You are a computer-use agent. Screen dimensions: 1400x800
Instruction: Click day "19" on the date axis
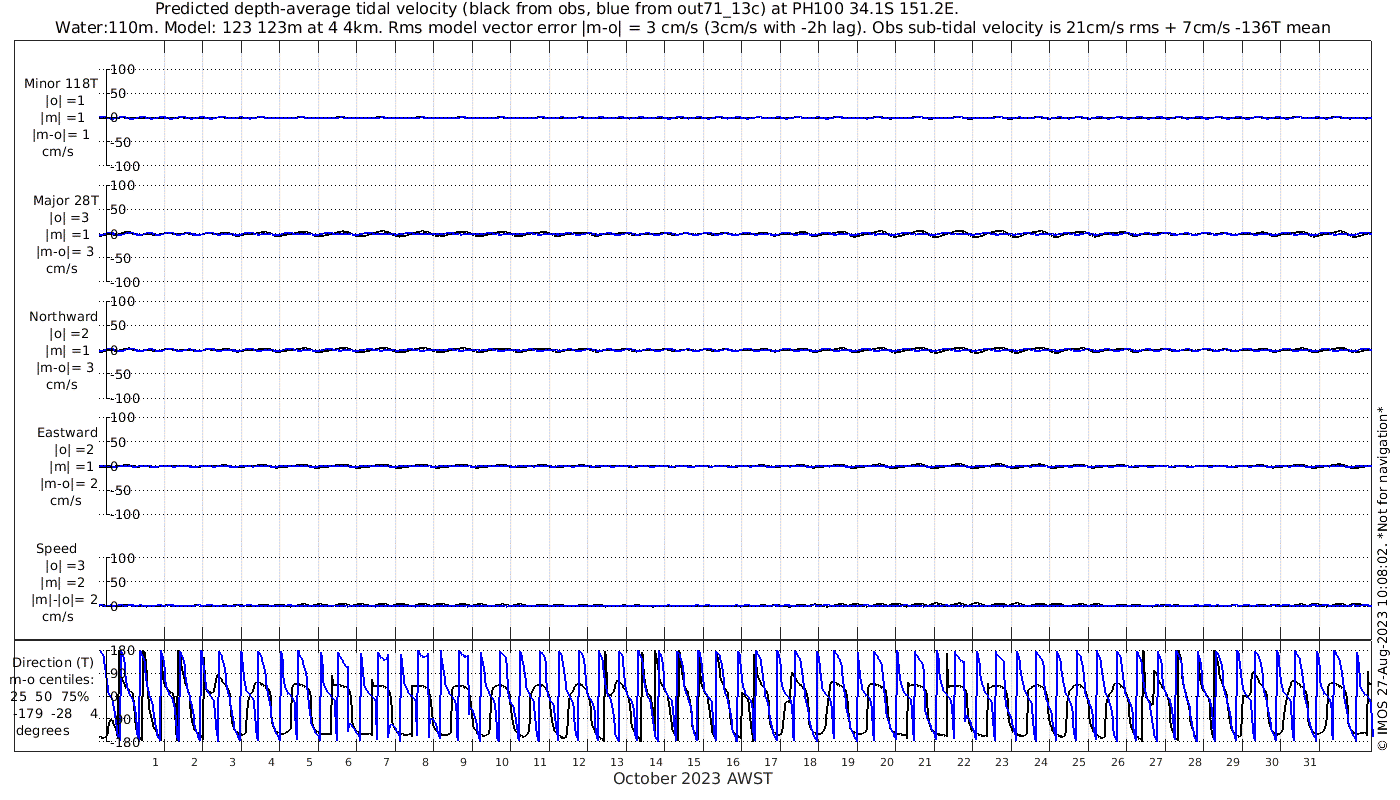pos(848,762)
